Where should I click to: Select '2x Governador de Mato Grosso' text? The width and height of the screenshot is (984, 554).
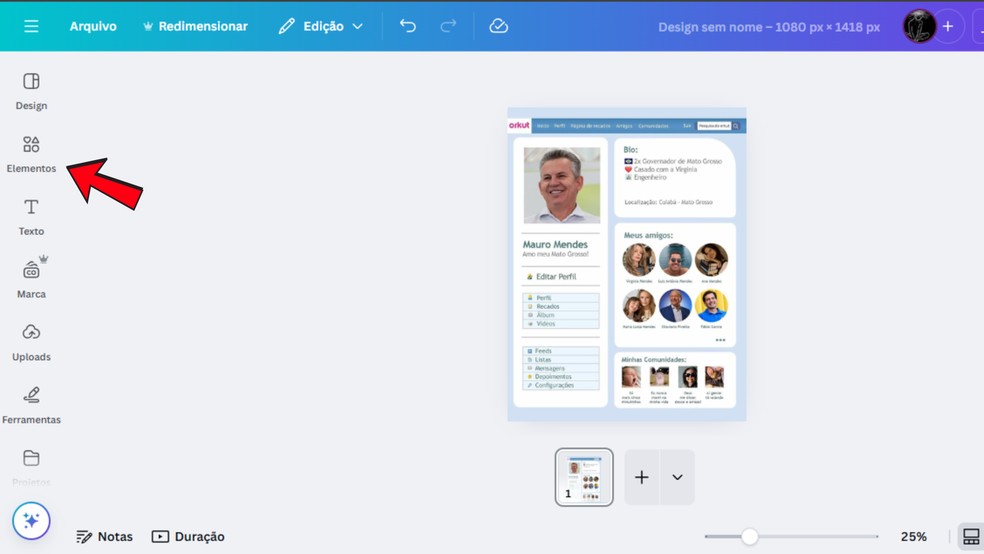[678, 161]
